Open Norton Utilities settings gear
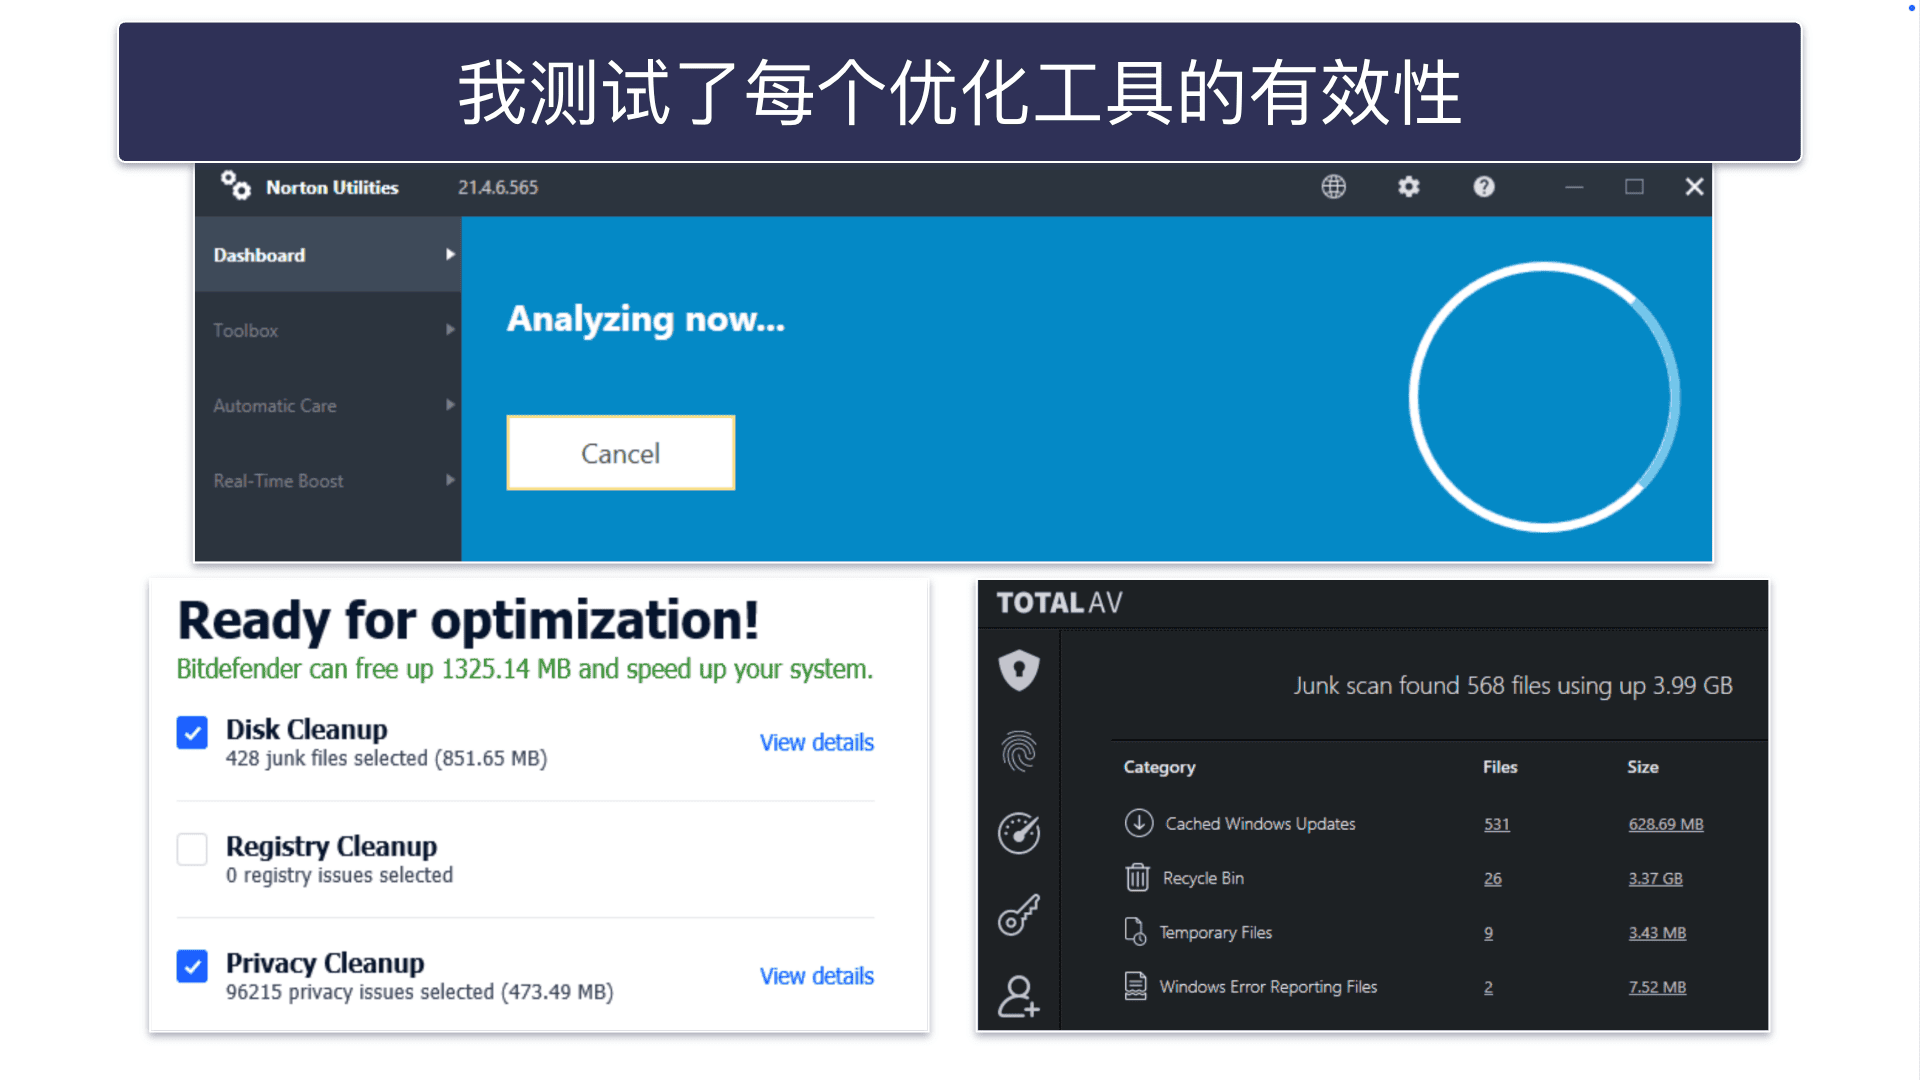 [x=1408, y=187]
